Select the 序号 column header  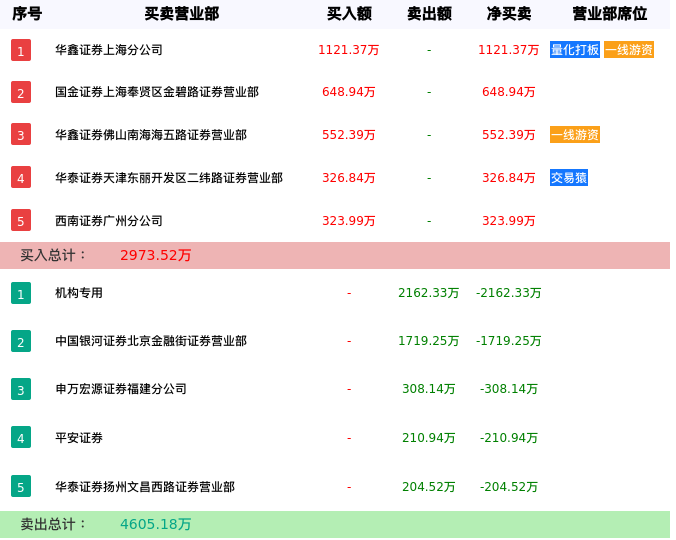click(x=27, y=14)
